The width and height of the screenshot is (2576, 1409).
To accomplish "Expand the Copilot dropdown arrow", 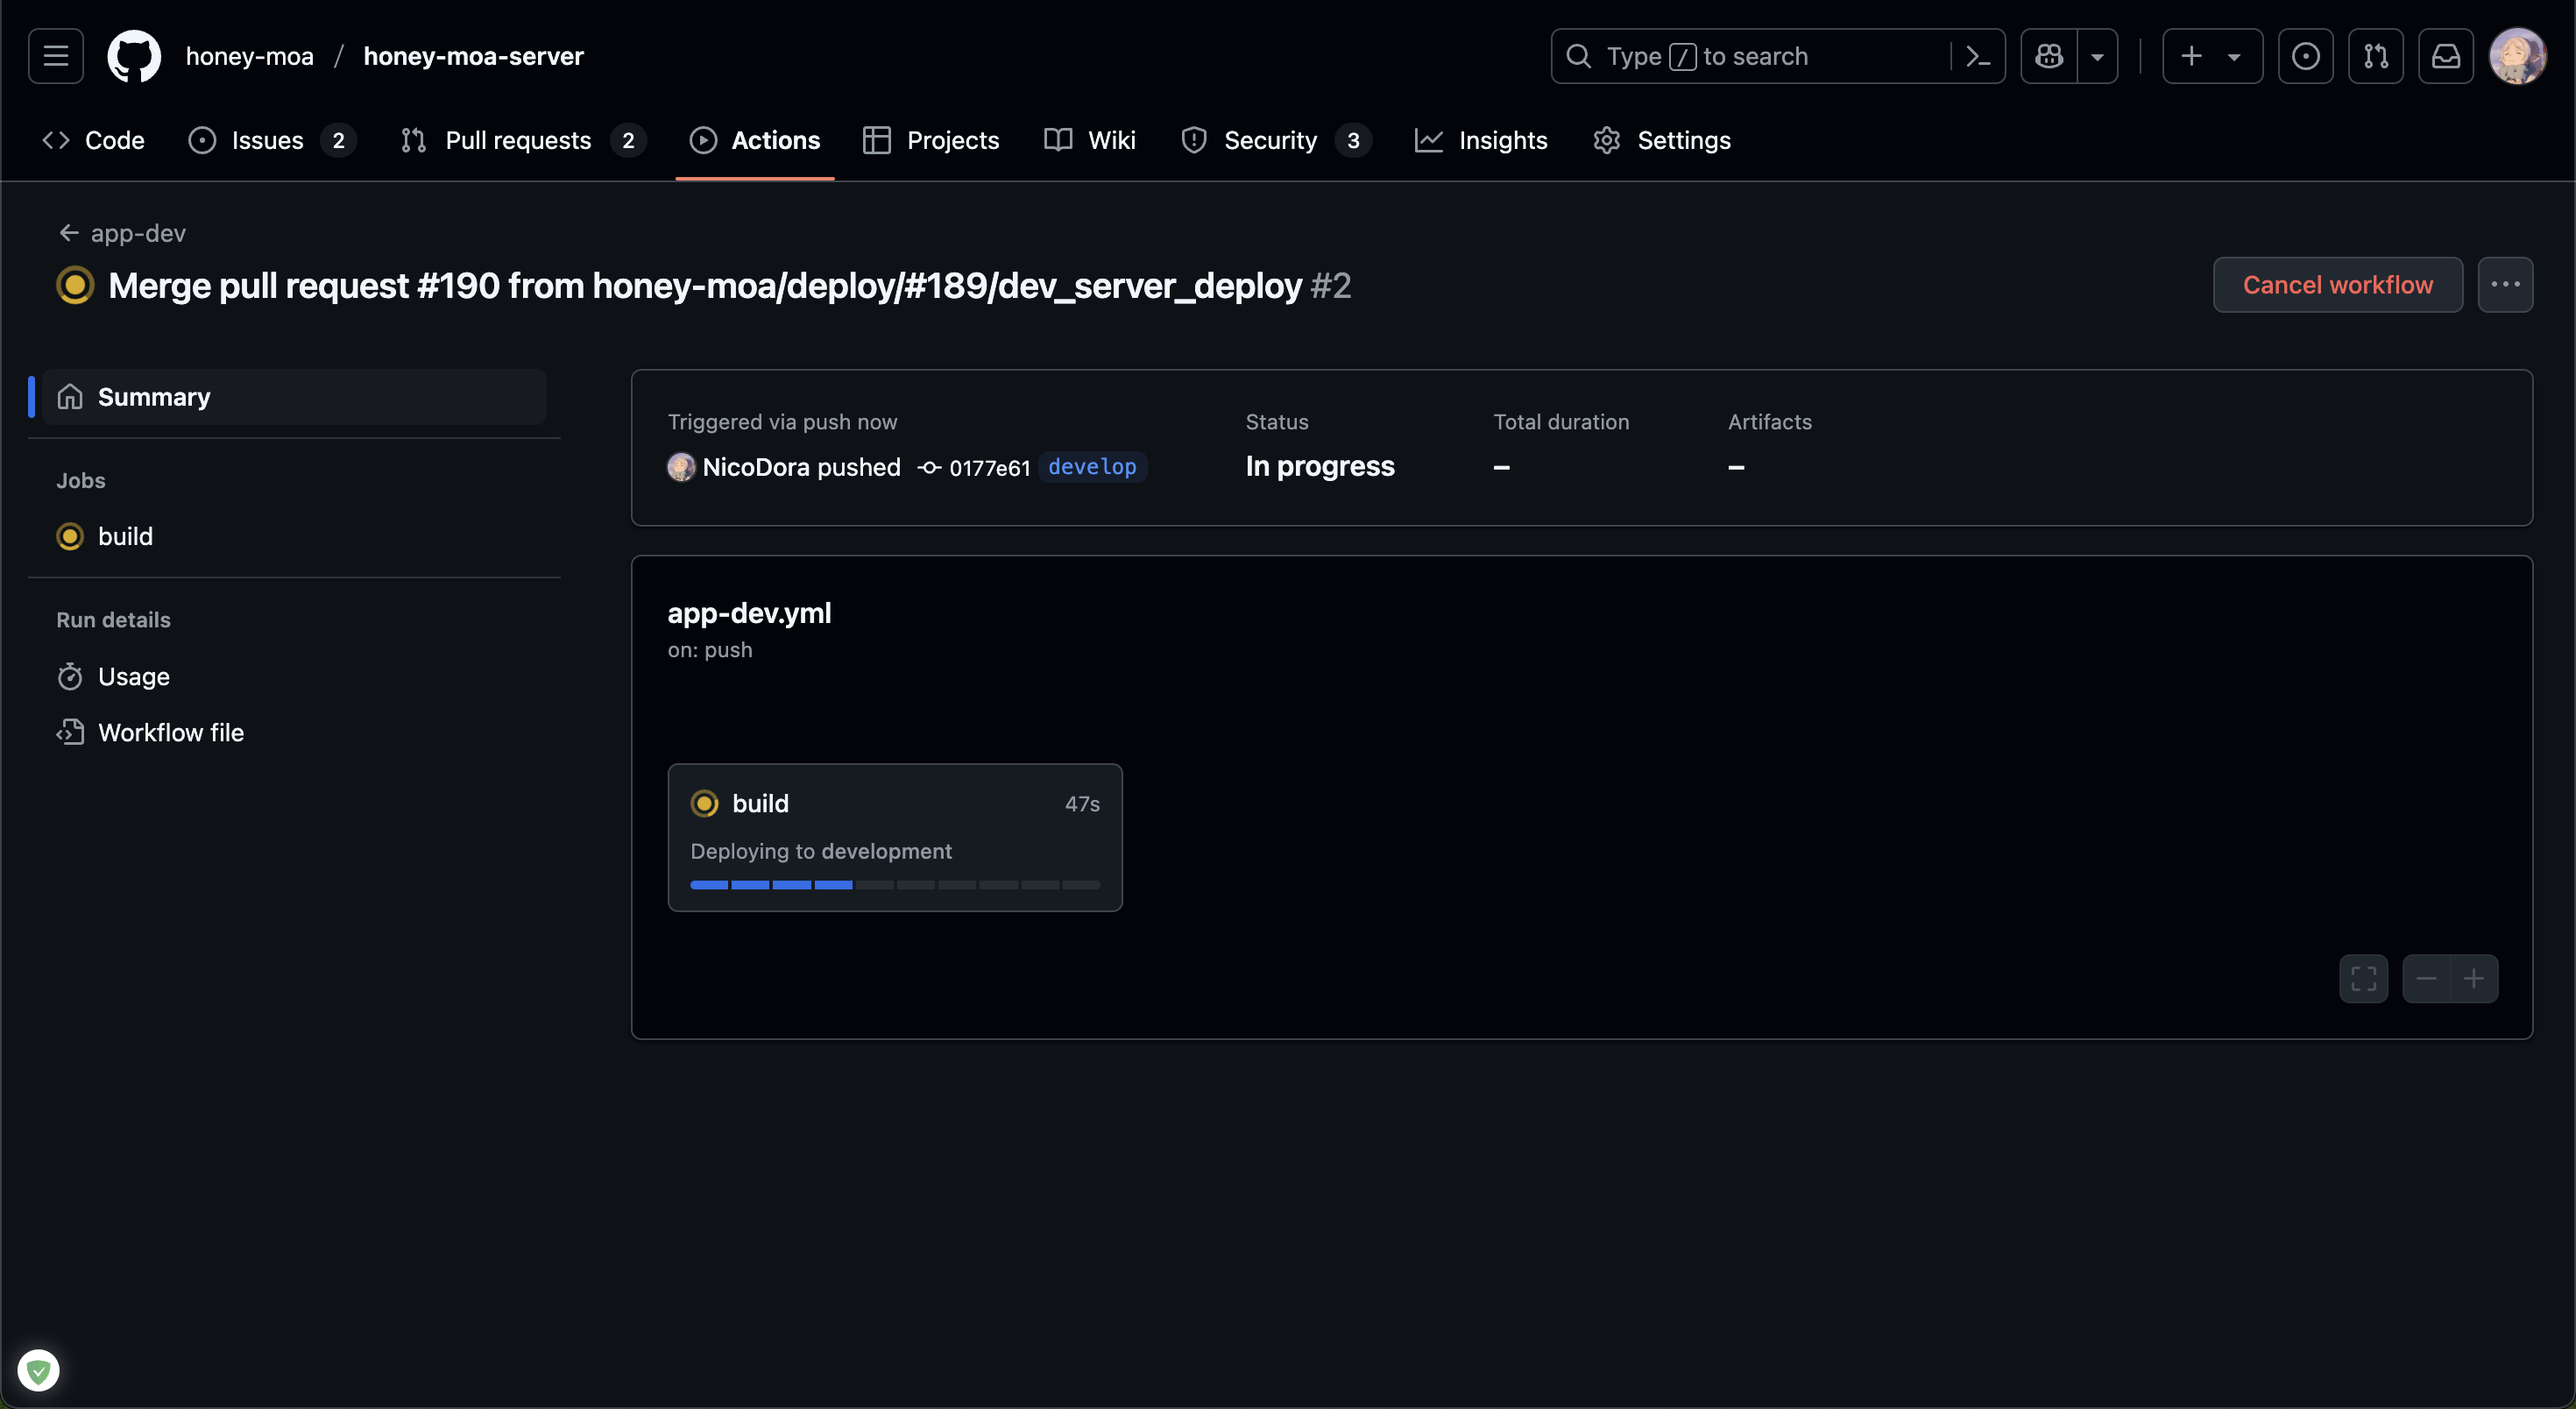I will 2098,56.
